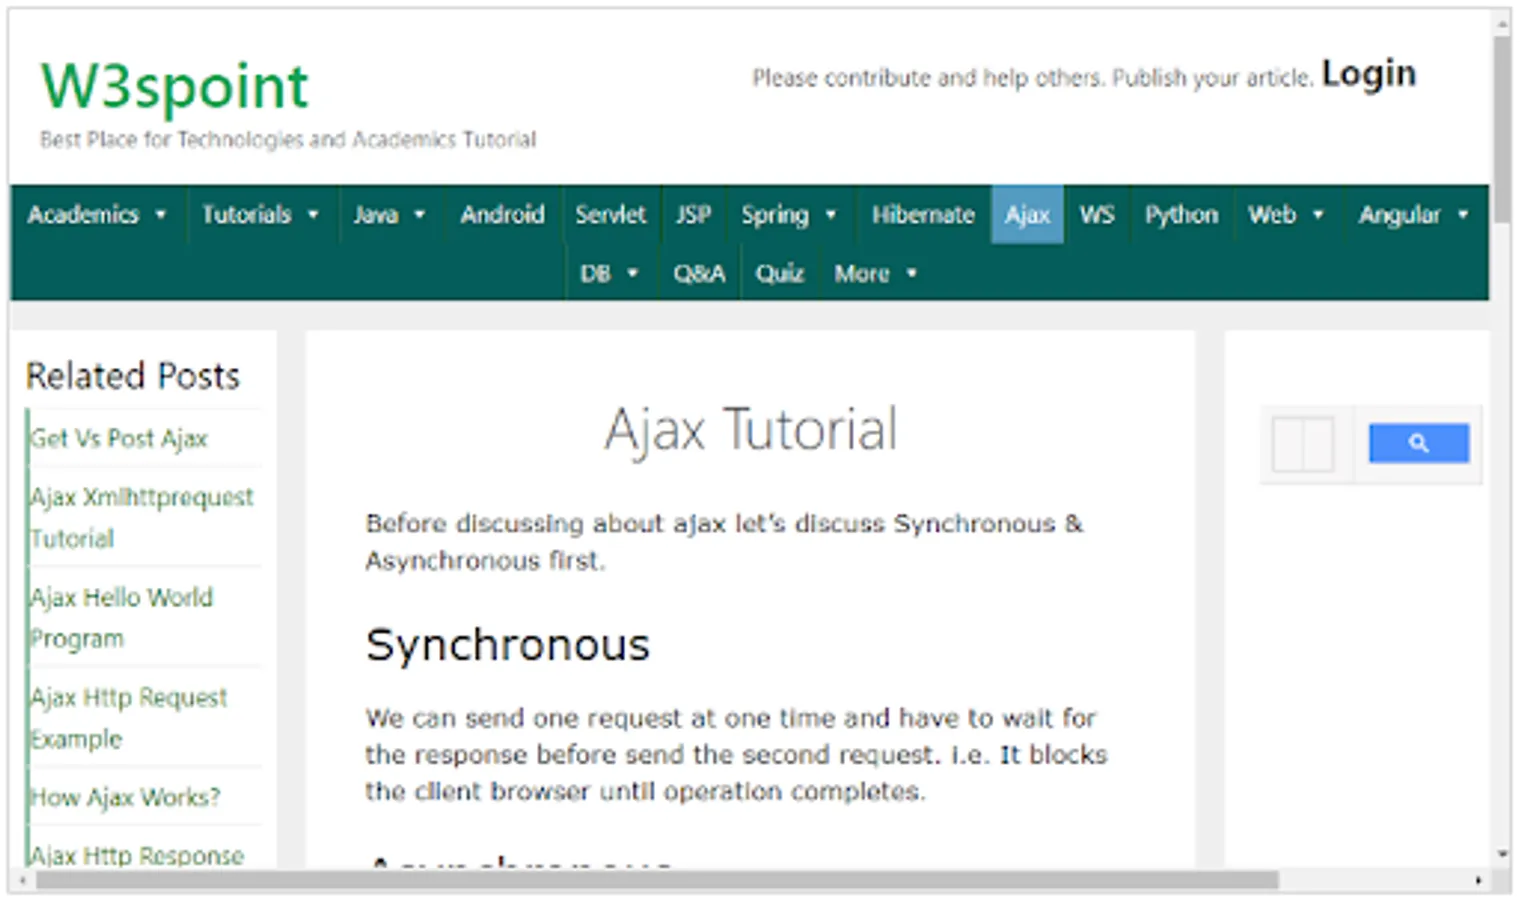The width and height of the screenshot is (1521, 900).
Task: Expand the Web dropdown arrow
Action: coord(1318,215)
